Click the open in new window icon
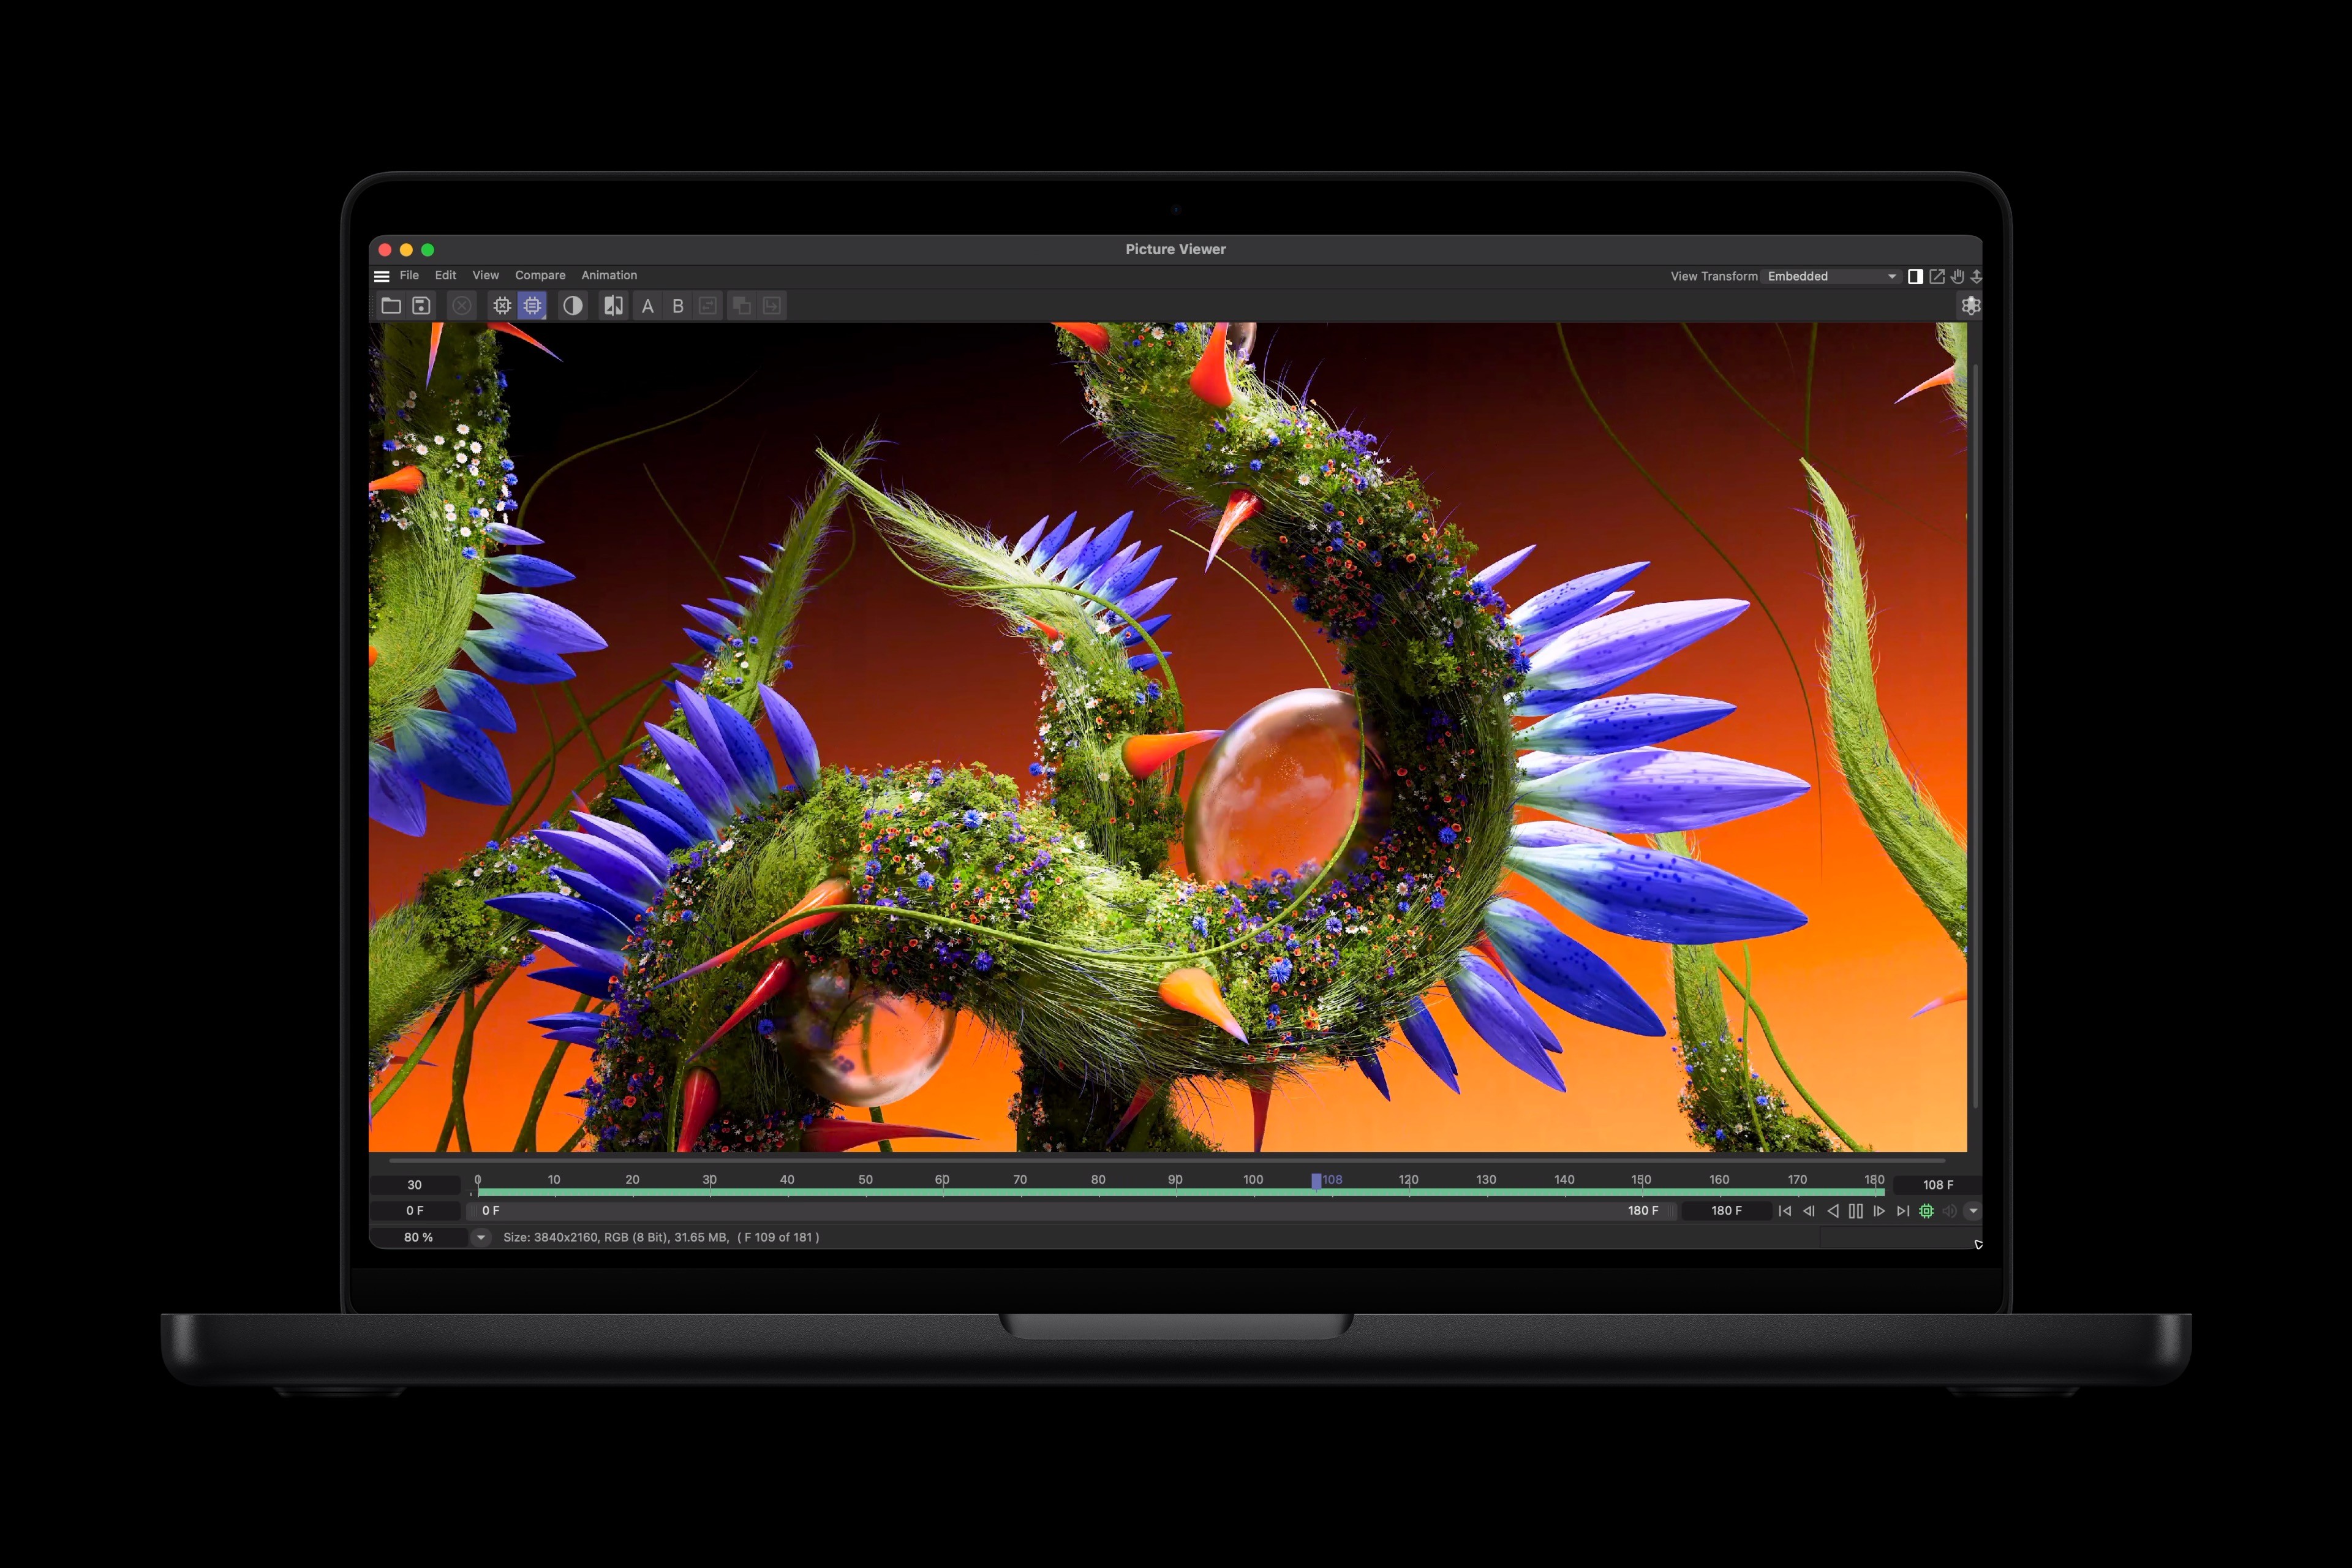 [1937, 276]
